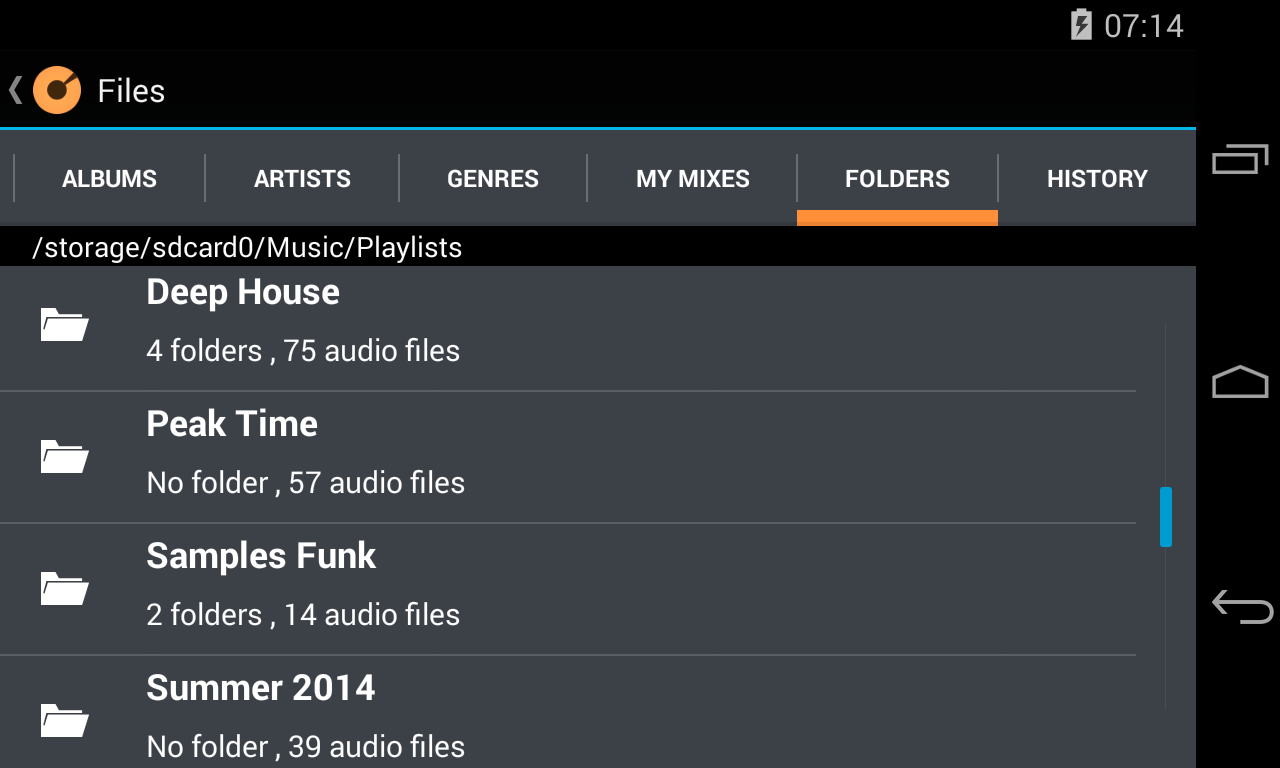The height and width of the screenshot is (768, 1280).
Task: Open the Genres tab
Action: click(493, 179)
